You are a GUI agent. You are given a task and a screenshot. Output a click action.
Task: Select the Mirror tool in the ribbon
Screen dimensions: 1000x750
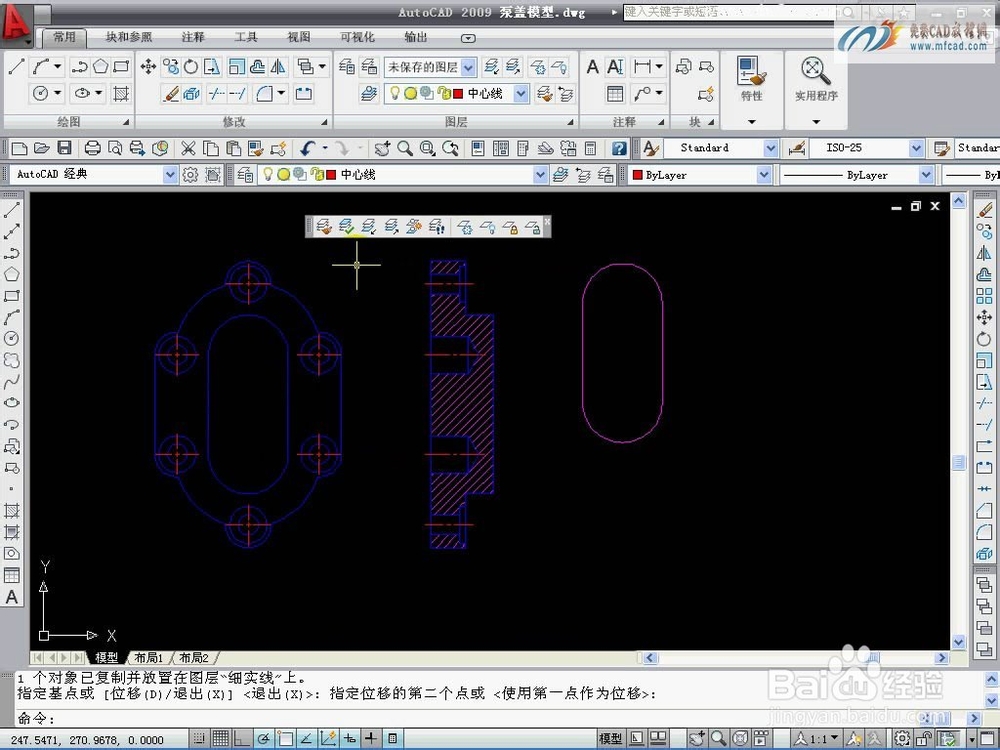coord(278,66)
